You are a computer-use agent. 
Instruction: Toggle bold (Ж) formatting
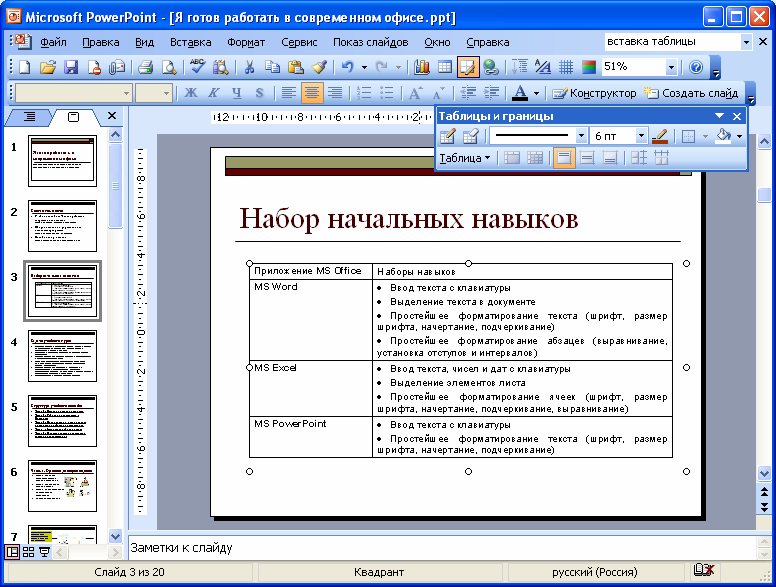(191, 93)
